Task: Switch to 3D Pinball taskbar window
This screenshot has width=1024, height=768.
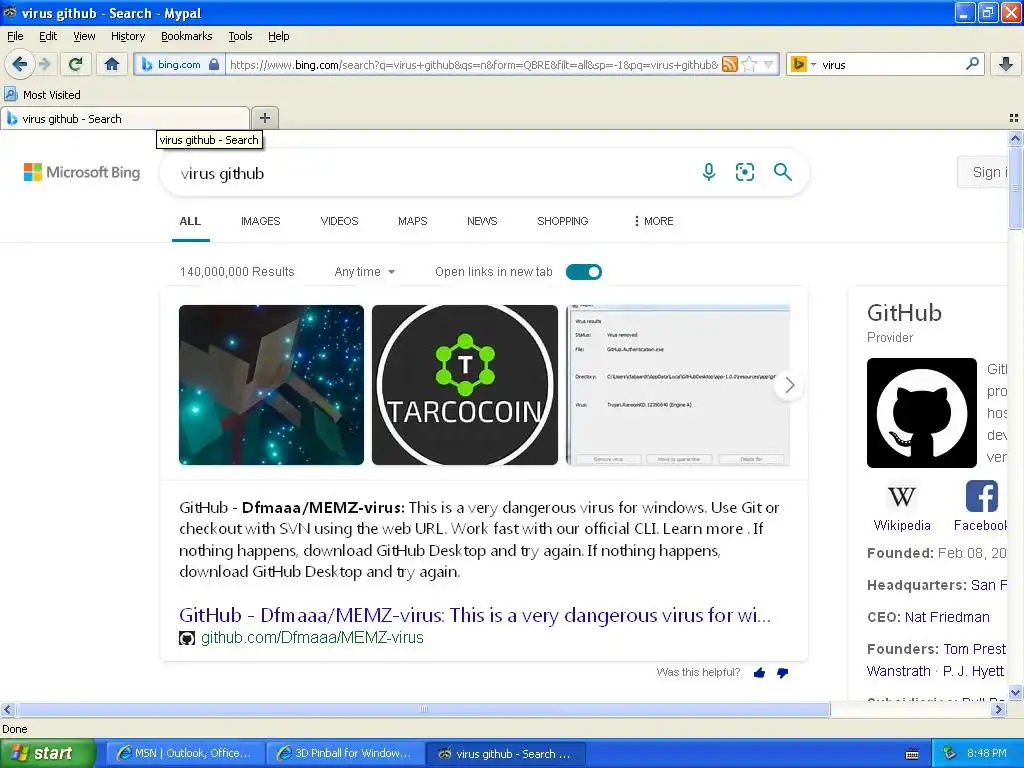Action: tap(345, 754)
